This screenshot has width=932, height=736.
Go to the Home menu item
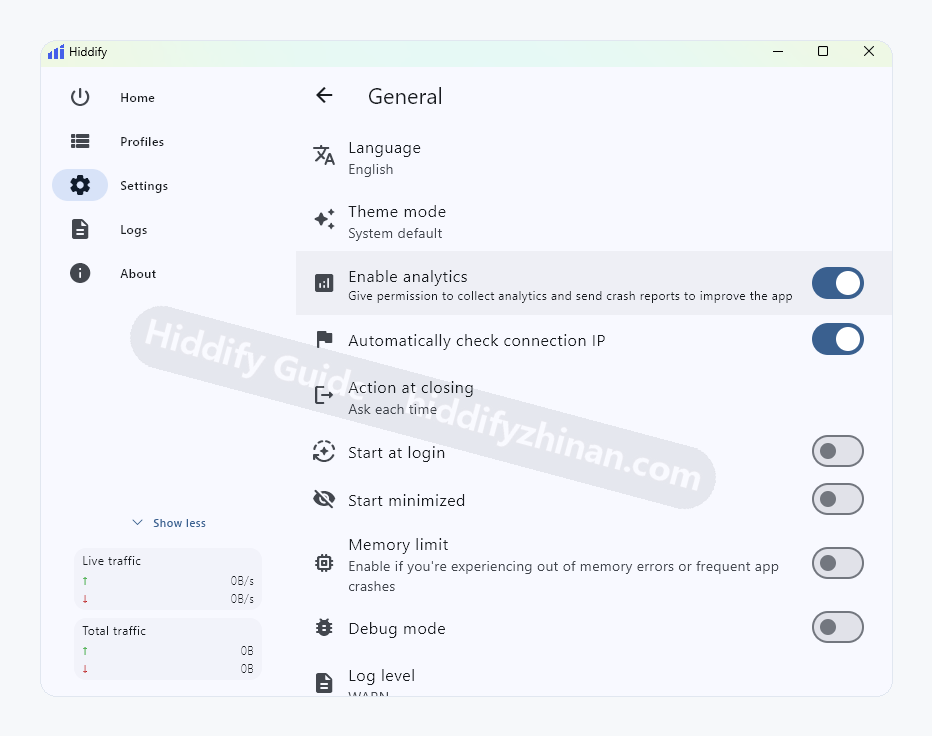(x=137, y=97)
